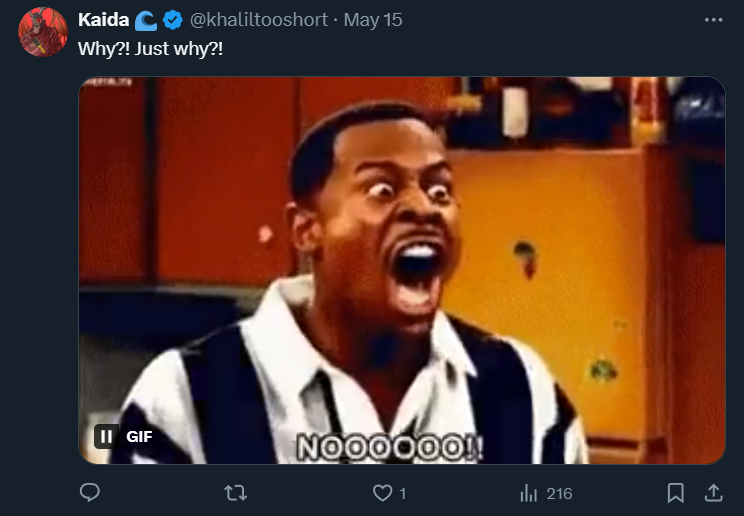Like the tweet with the heart icon
The image size is (744, 516).
click(x=382, y=493)
